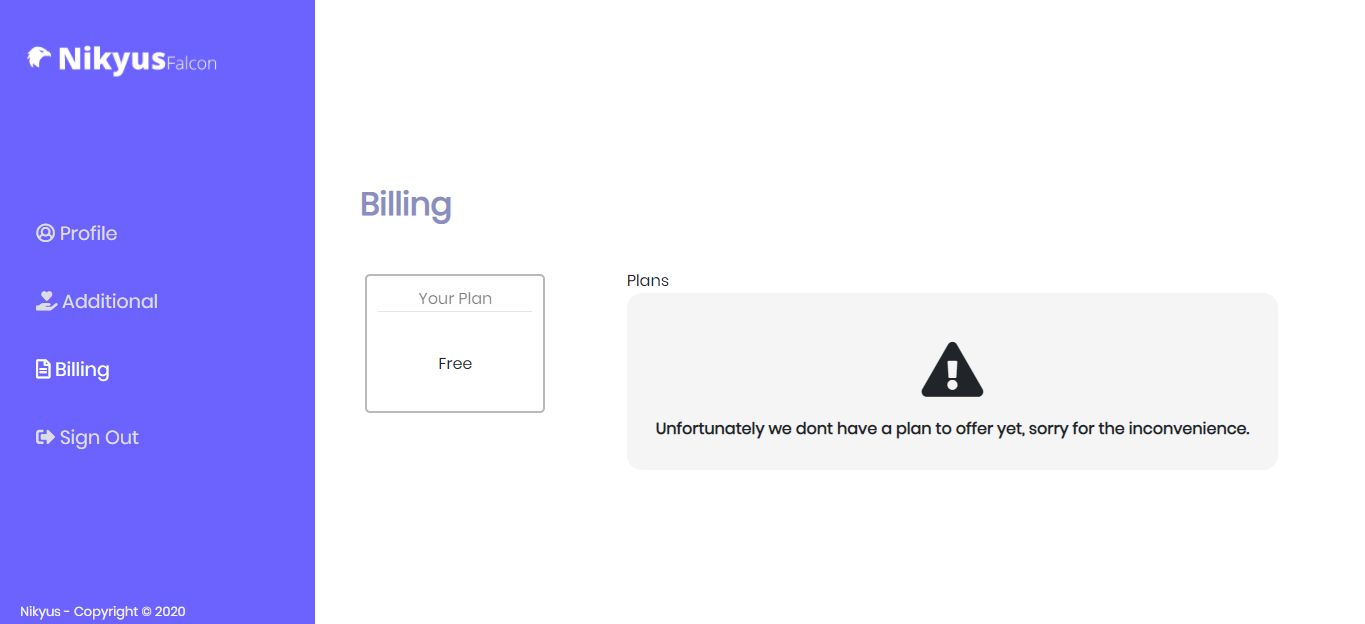Click the Falcon subtitle in logo
The width and height of the screenshot is (1365, 624).
(x=191, y=64)
